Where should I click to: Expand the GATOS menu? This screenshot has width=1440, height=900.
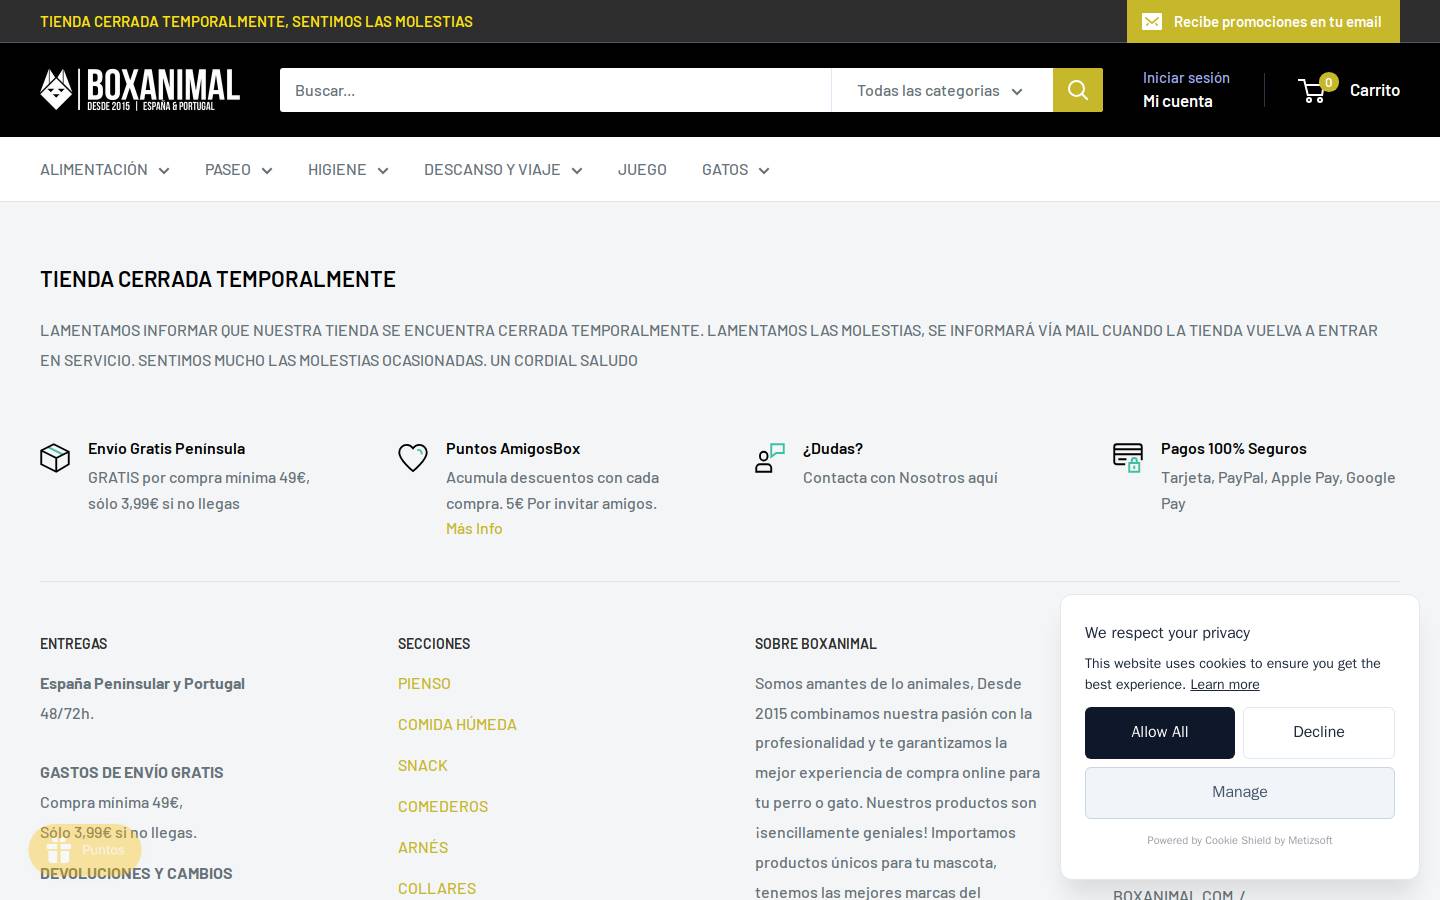[x=736, y=169]
